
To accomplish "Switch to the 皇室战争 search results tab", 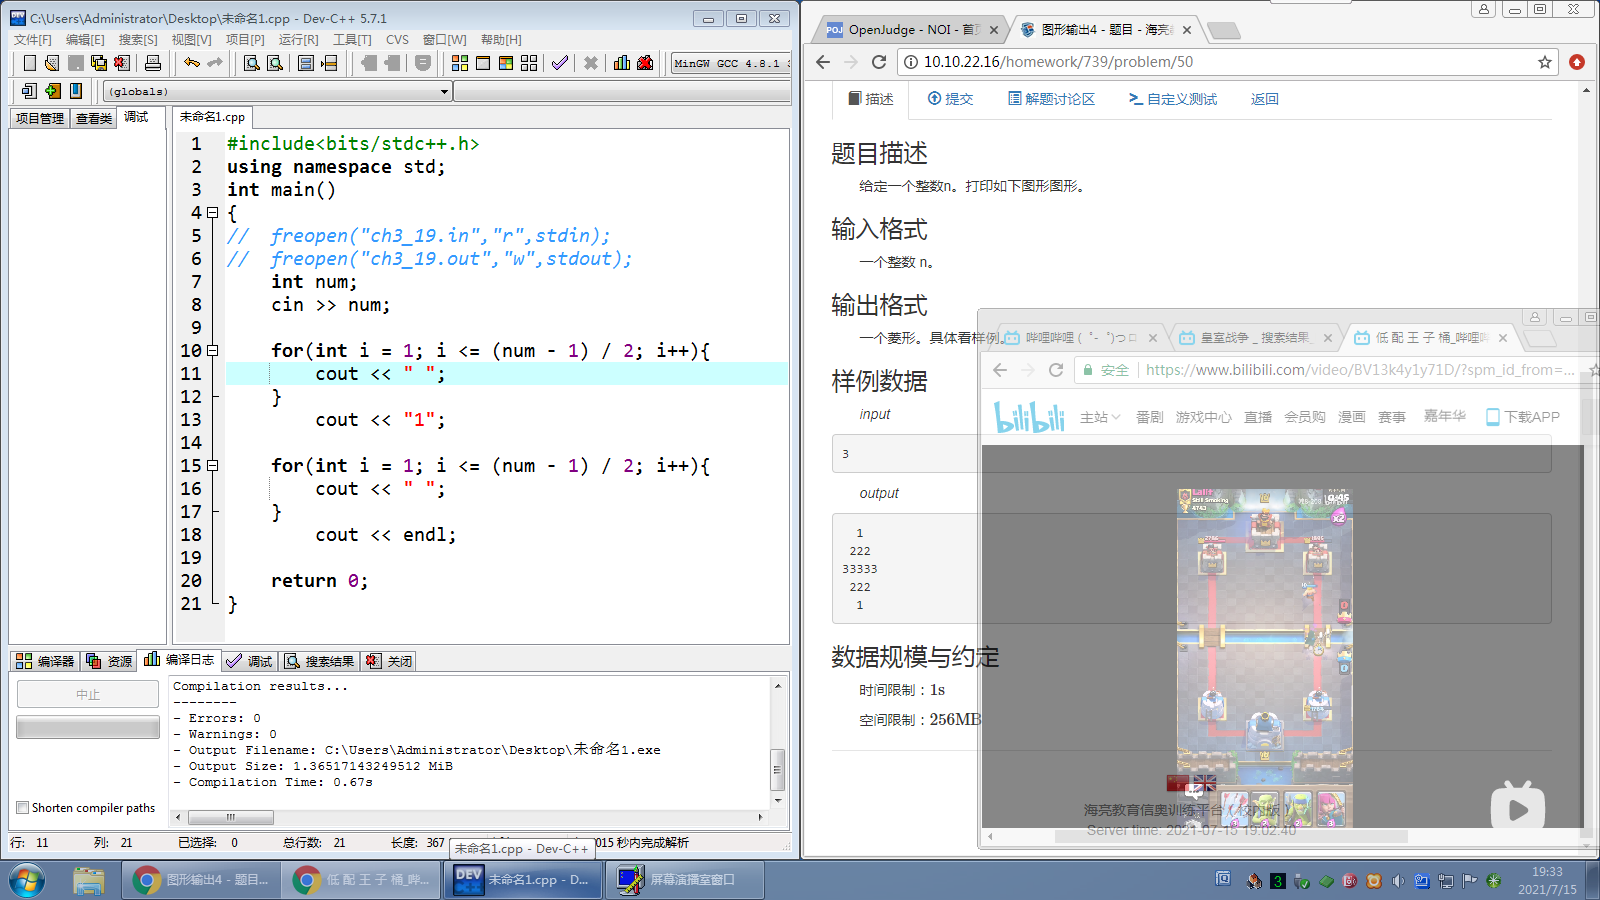I will [x=1254, y=338].
